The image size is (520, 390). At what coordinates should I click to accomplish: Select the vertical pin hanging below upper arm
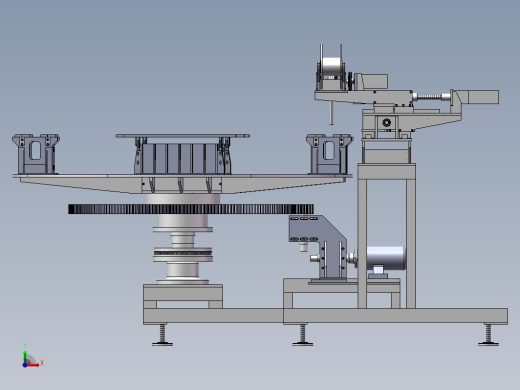(x=332, y=113)
